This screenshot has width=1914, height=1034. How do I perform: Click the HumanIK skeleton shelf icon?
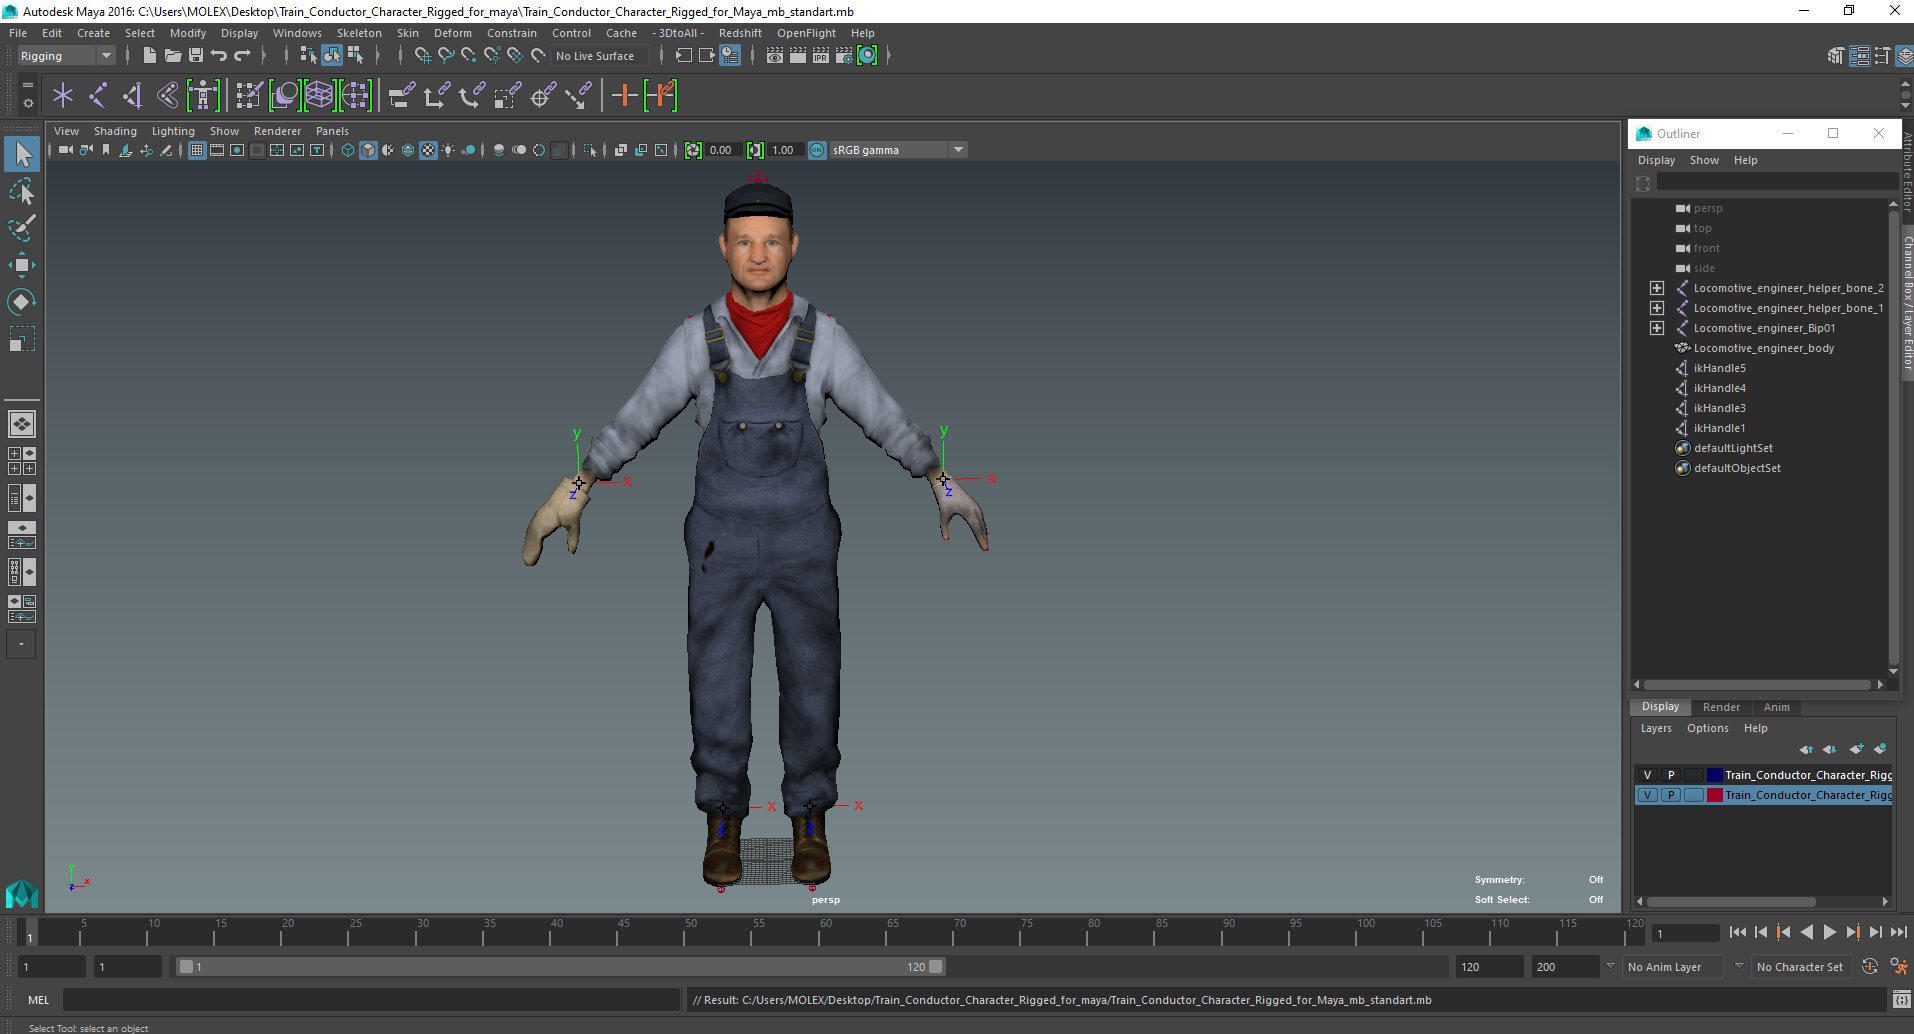pyautogui.click(x=203, y=96)
